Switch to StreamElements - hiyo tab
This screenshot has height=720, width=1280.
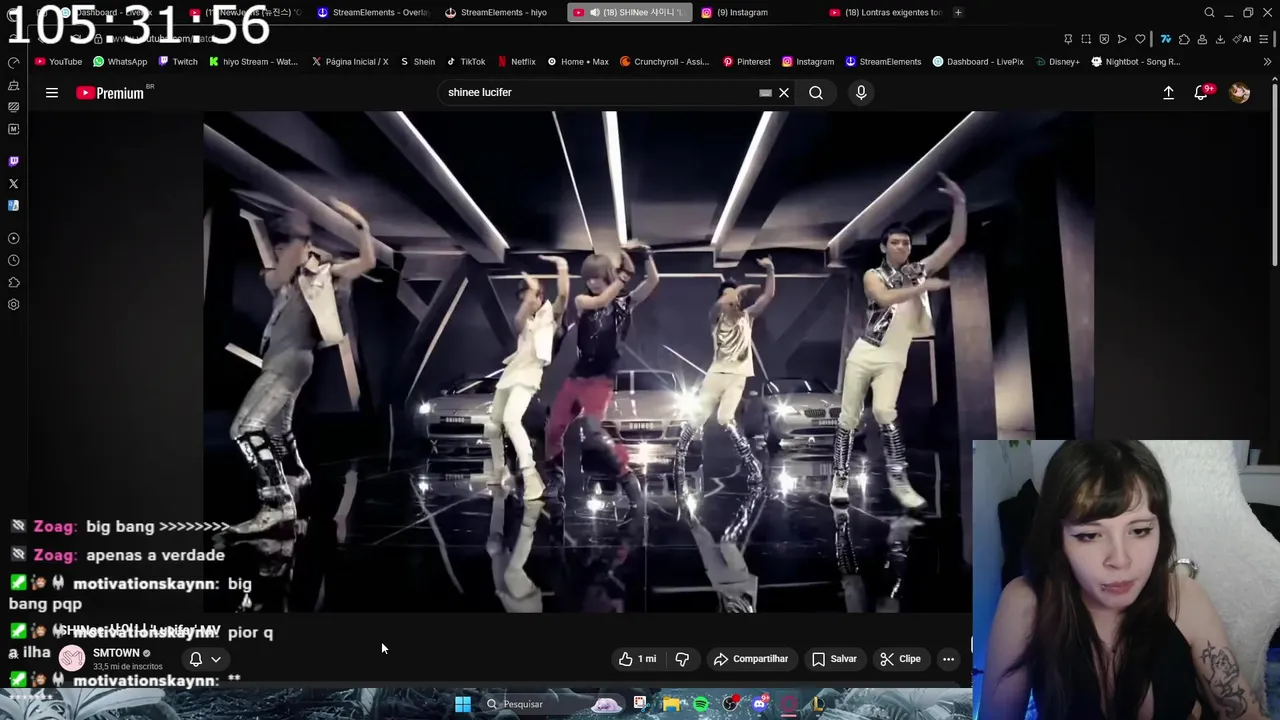tap(503, 12)
